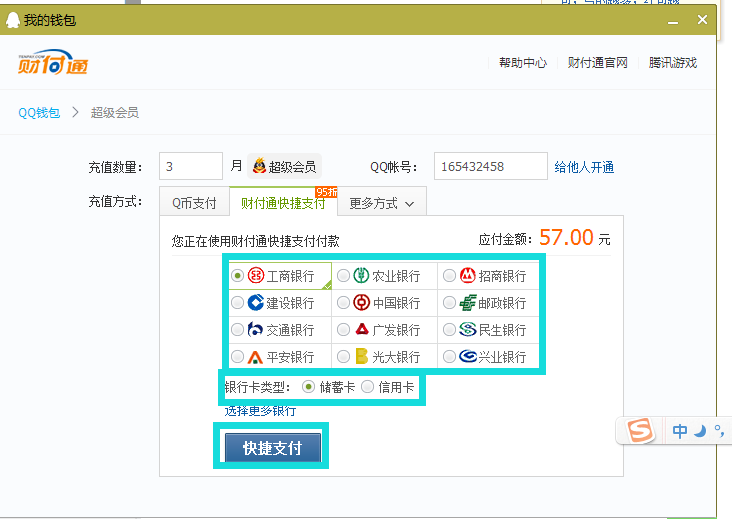The image size is (732, 519).
Task: Toggle the Sogou 中 Chinese mode indicator
Action: (680, 431)
